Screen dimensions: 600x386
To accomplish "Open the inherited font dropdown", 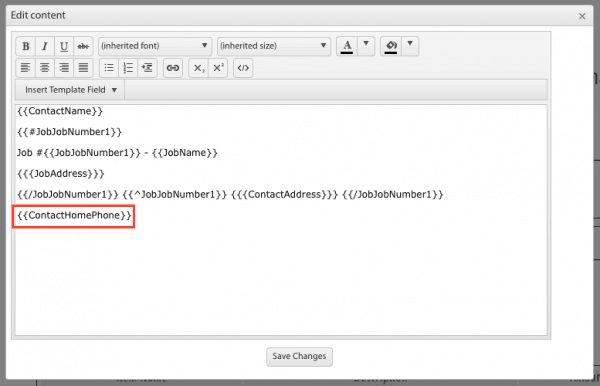I will pos(155,46).
